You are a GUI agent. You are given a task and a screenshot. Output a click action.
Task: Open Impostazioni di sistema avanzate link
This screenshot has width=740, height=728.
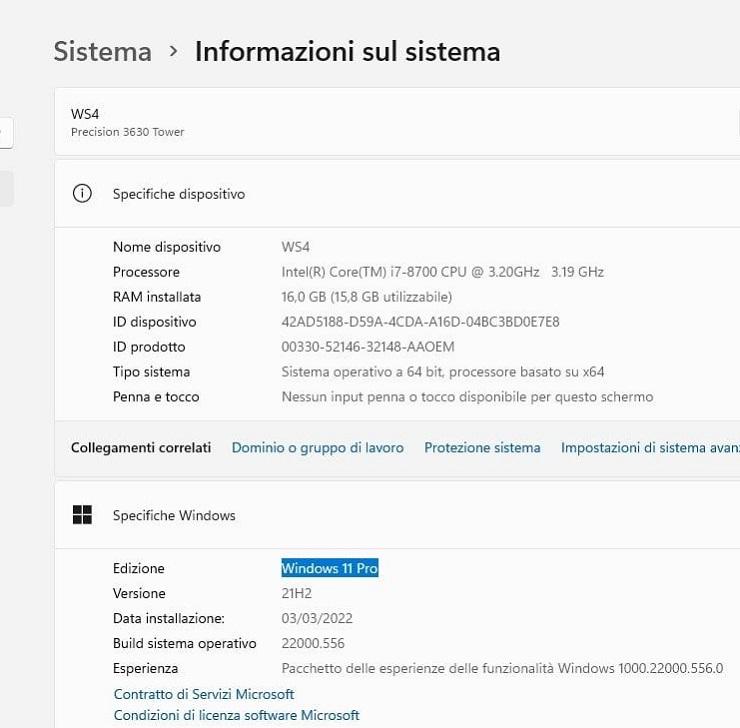point(650,447)
